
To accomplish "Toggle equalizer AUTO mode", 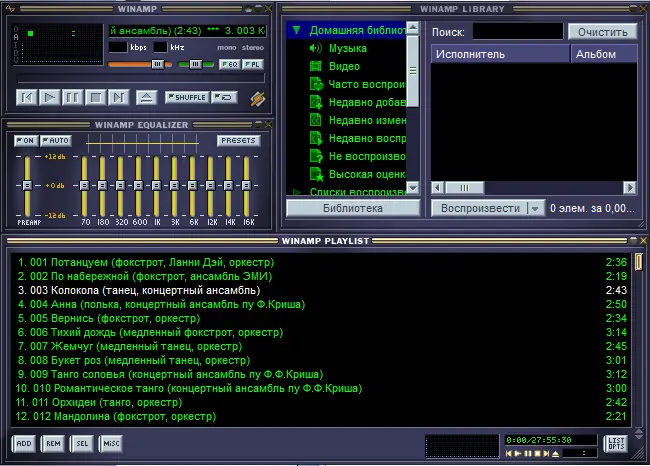I will 56,141.
